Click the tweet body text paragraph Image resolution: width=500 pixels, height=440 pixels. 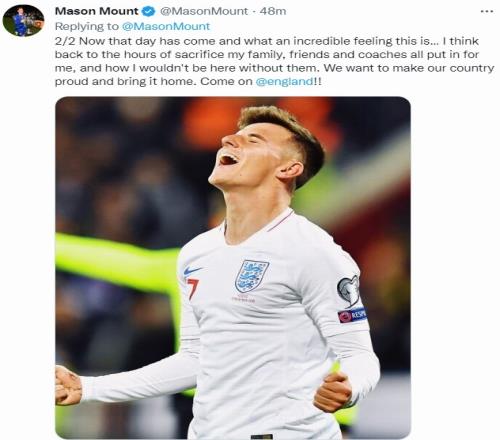click(x=274, y=61)
